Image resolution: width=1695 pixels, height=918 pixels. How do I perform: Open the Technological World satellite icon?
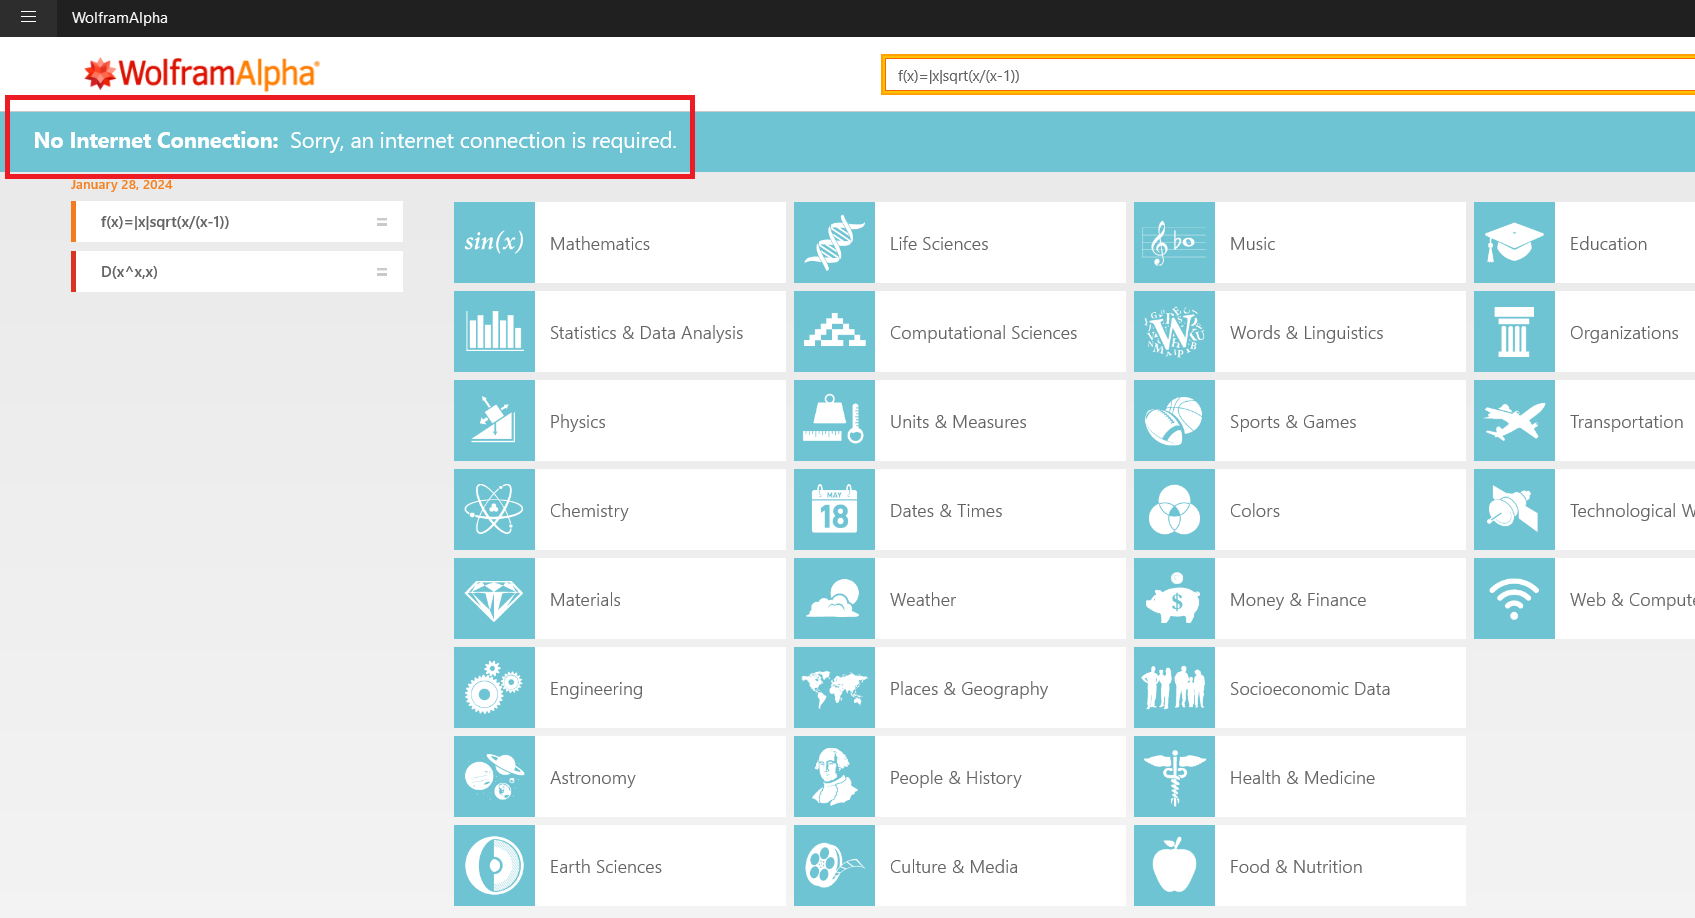click(x=1514, y=510)
